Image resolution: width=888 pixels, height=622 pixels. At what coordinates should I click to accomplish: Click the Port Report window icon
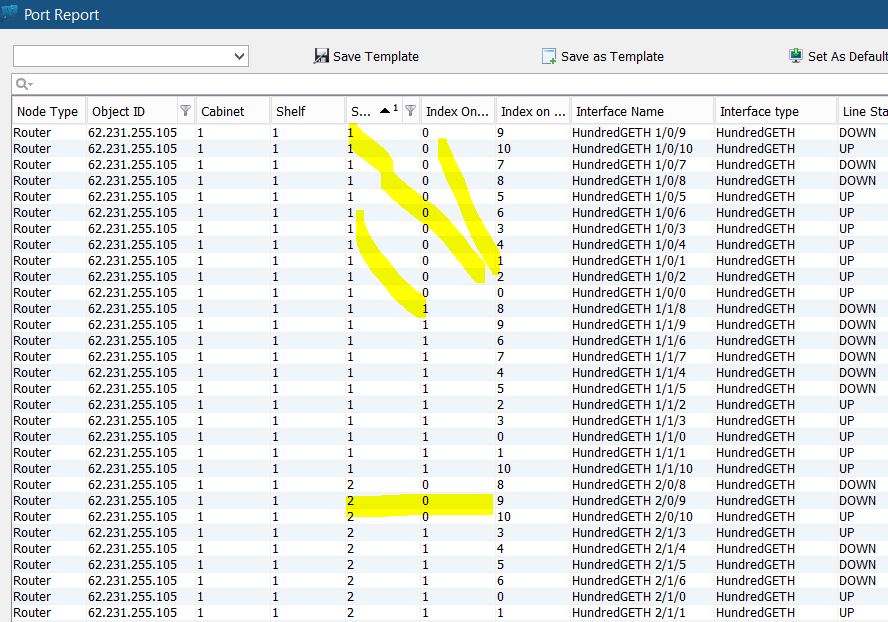coord(9,14)
